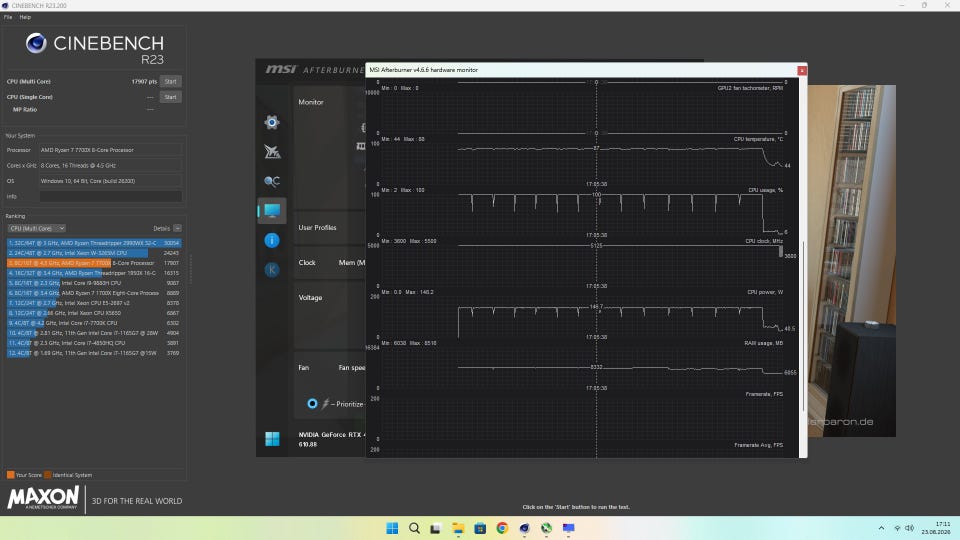Image resolution: width=960 pixels, height=540 pixels.
Task: Click the Clock section label in Afterburner
Action: 307,263
